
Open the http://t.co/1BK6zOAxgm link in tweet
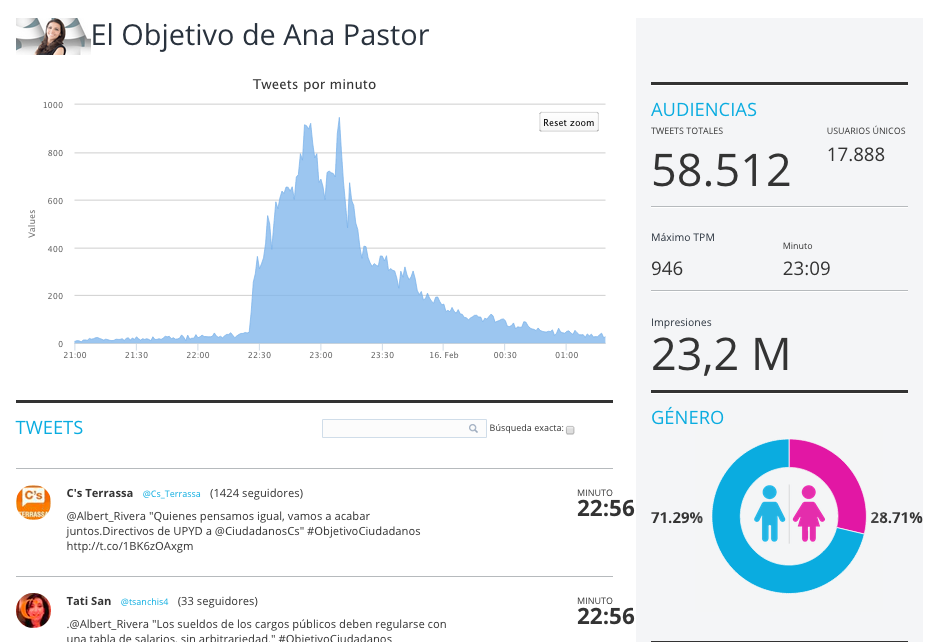coord(130,546)
